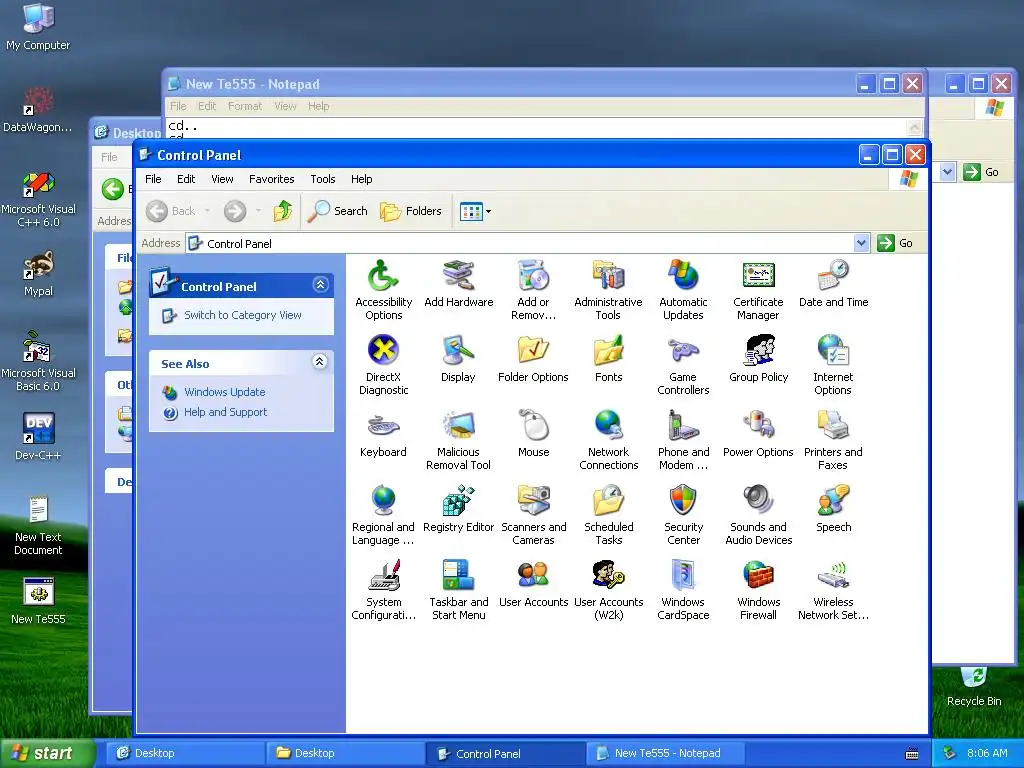Open Malicious Removal Tool icon
Viewport: 1024px width, 768px height.
pyautogui.click(x=458, y=440)
